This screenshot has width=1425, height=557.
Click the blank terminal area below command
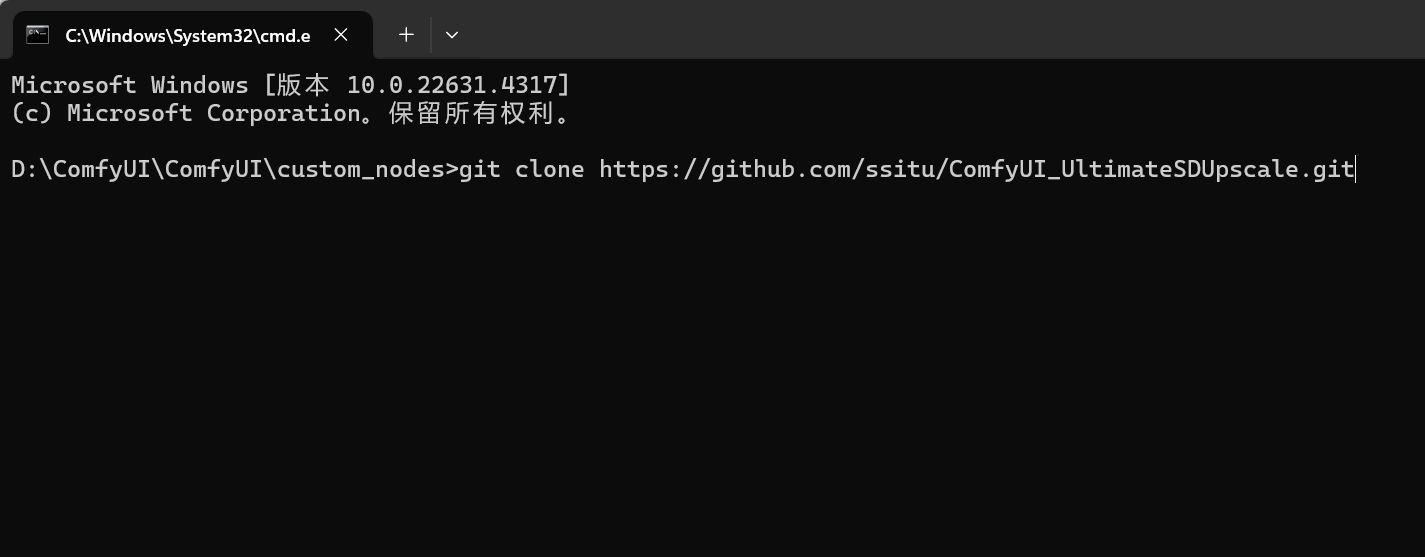click(x=700, y=380)
